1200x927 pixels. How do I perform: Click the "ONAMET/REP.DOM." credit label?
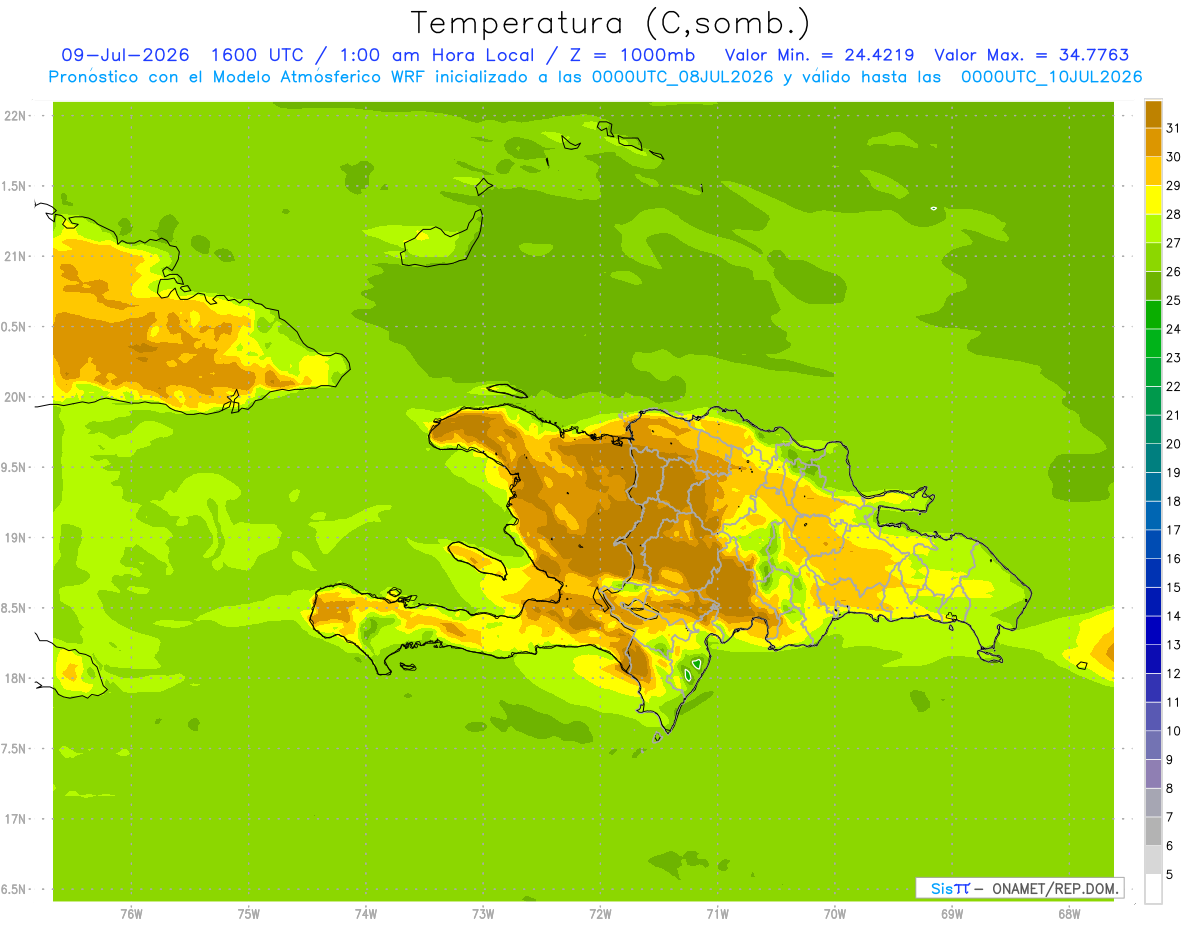tap(1054, 888)
